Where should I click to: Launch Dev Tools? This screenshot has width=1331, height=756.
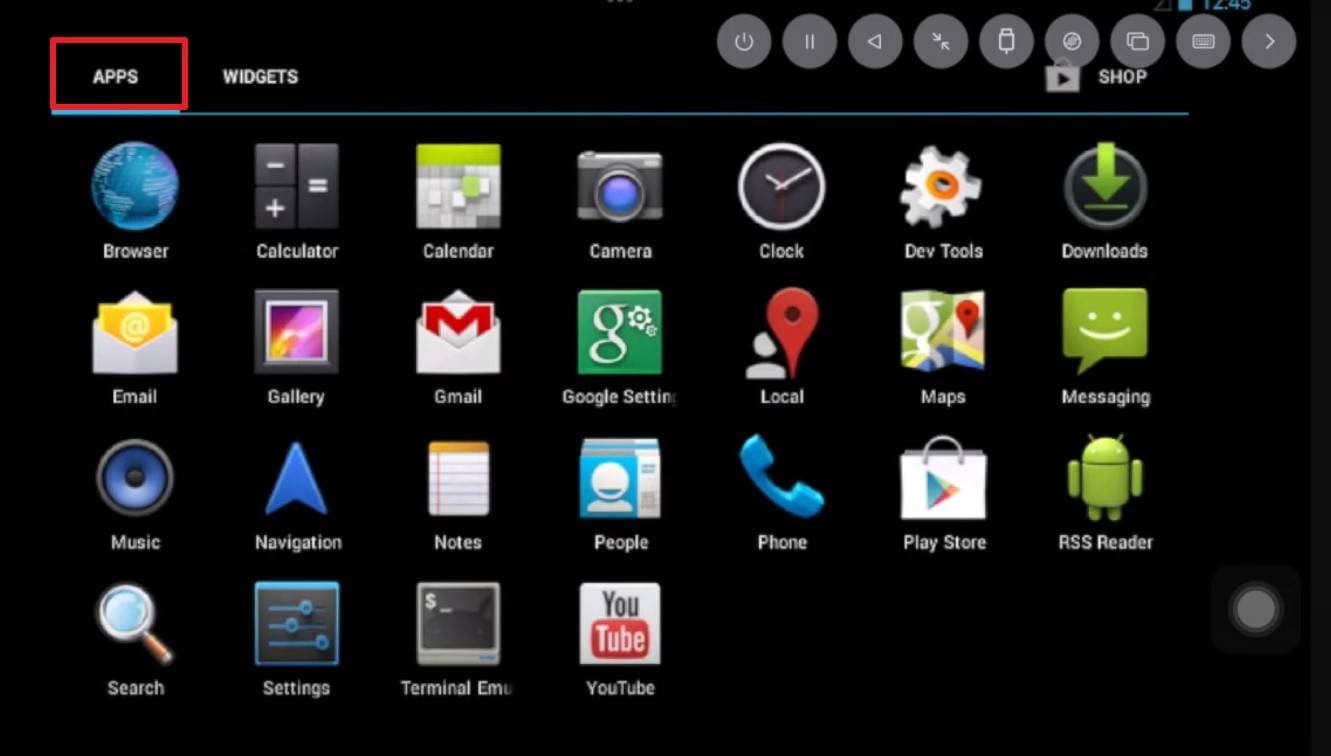tap(943, 187)
